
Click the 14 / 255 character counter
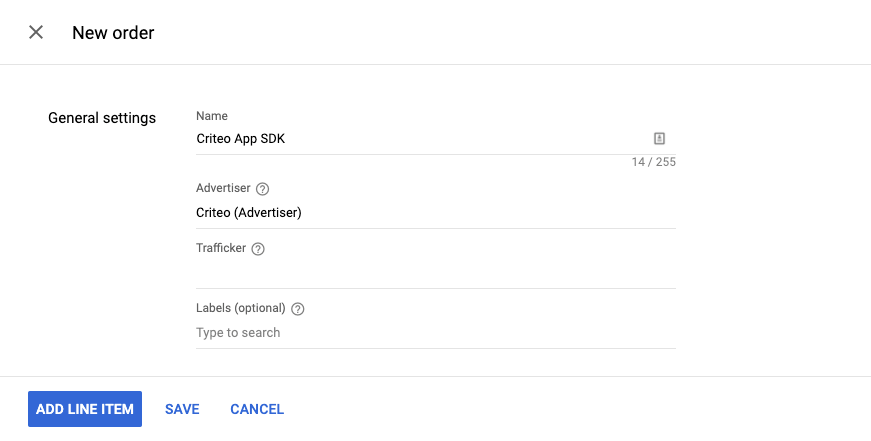[x=653, y=162]
